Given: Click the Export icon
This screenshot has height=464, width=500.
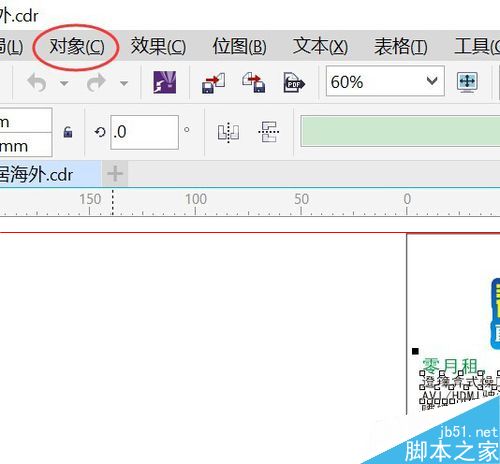Looking at the screenshot, I should (x=254, y=82).
